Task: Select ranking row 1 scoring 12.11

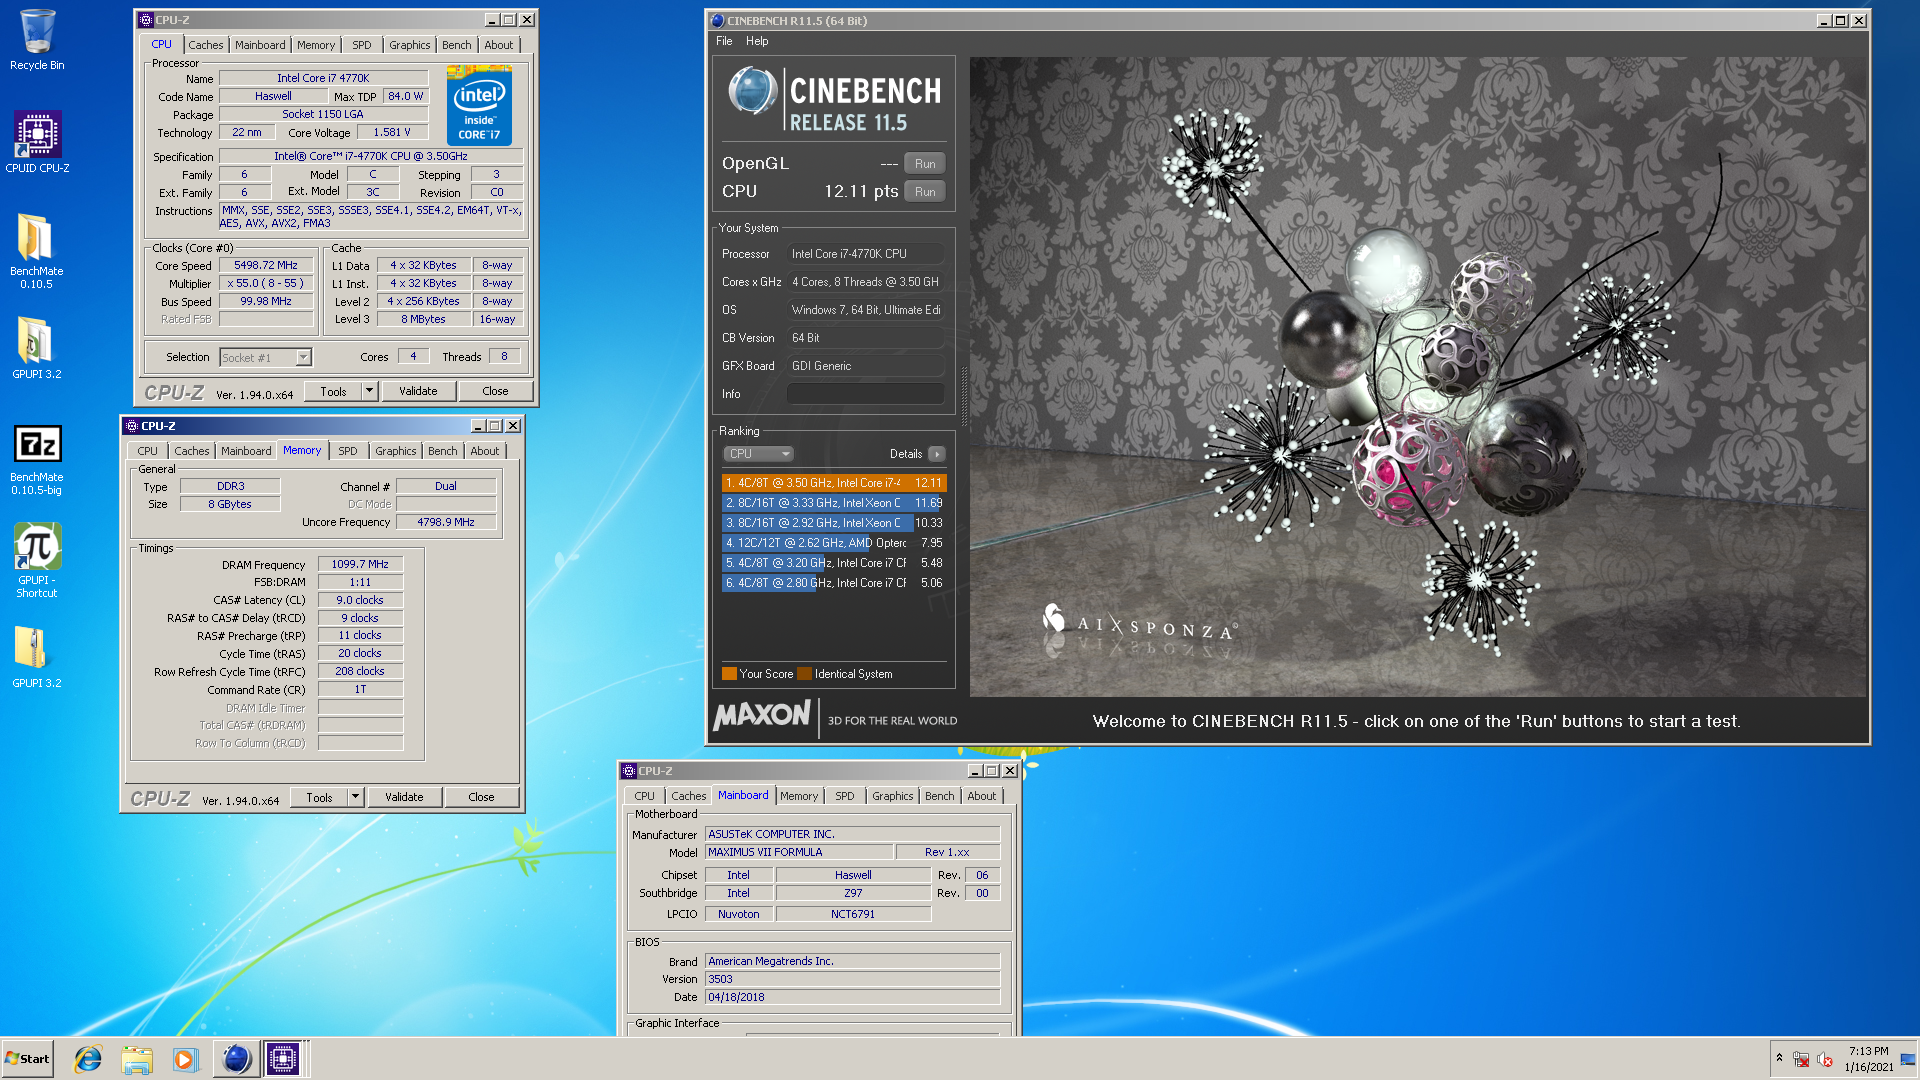Action: 833,483
